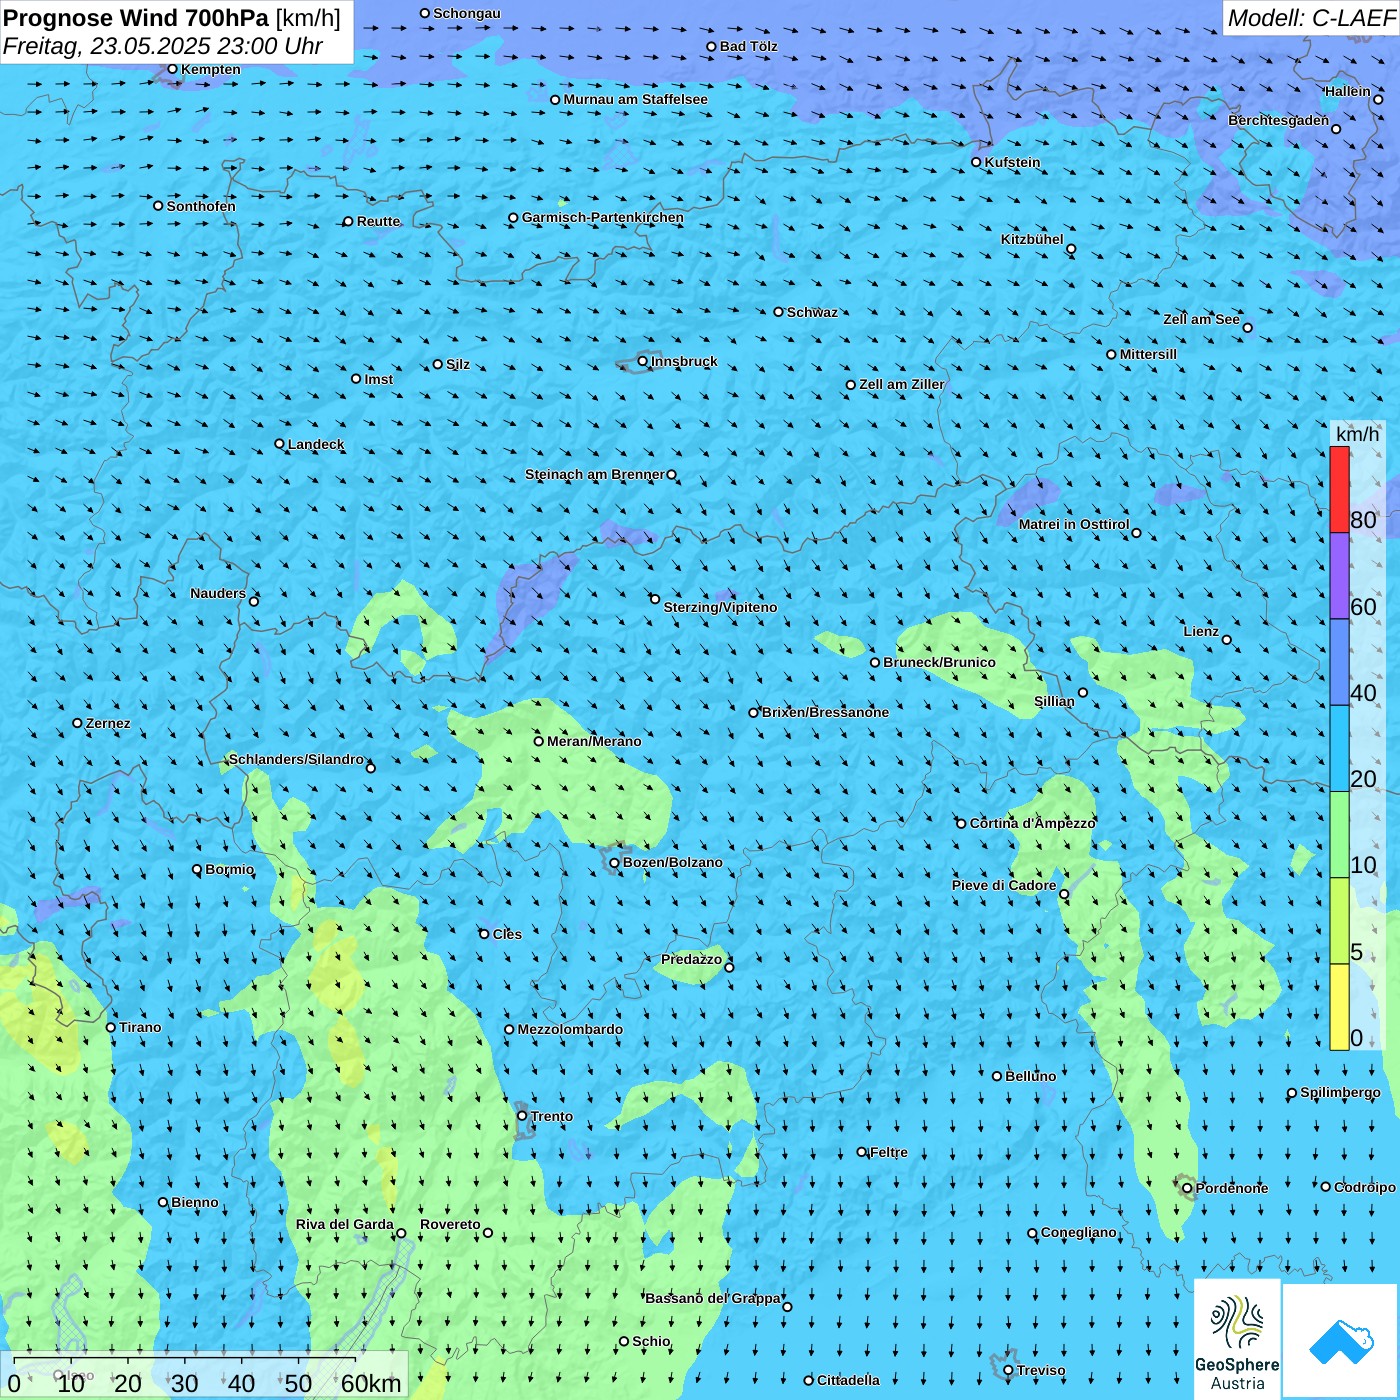
Task: Select the "Zell am See" label
Action: (x=1201, y=319)
